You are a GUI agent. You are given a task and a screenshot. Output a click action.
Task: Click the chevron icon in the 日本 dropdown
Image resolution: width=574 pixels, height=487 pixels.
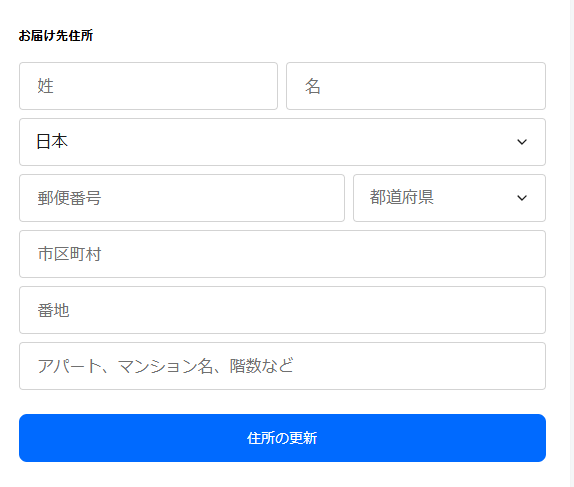522,142
